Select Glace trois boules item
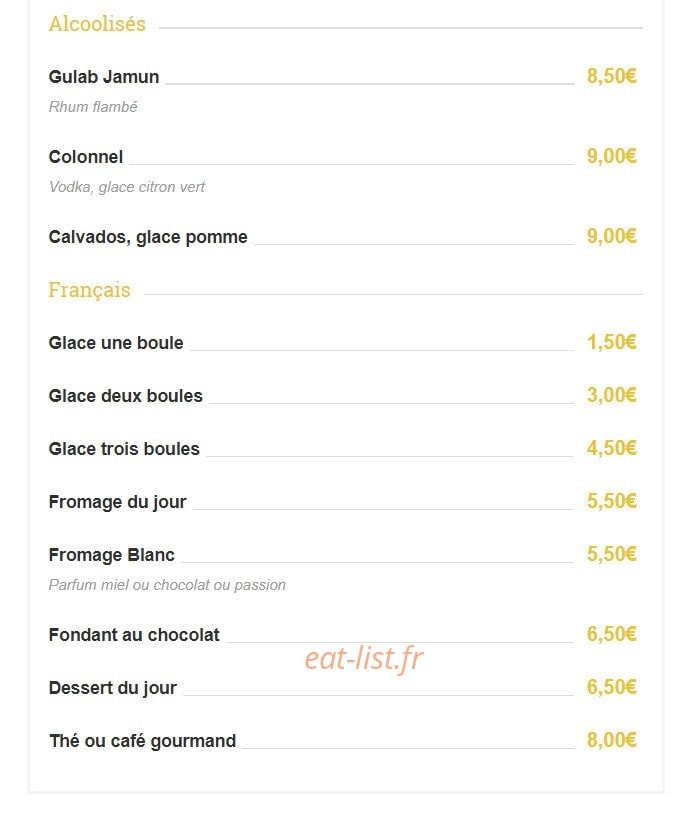Image resolution: width=696 pixels, height=829 pixels. tap(124, 448)
